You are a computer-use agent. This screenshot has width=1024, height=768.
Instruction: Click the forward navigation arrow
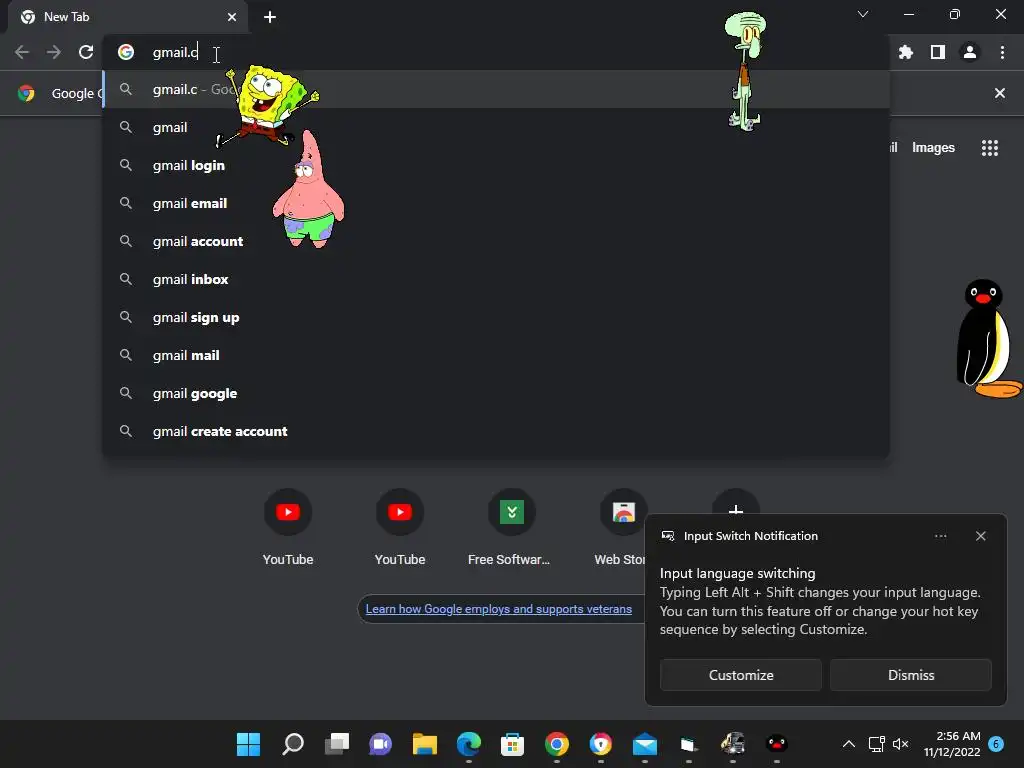point(54,52)
